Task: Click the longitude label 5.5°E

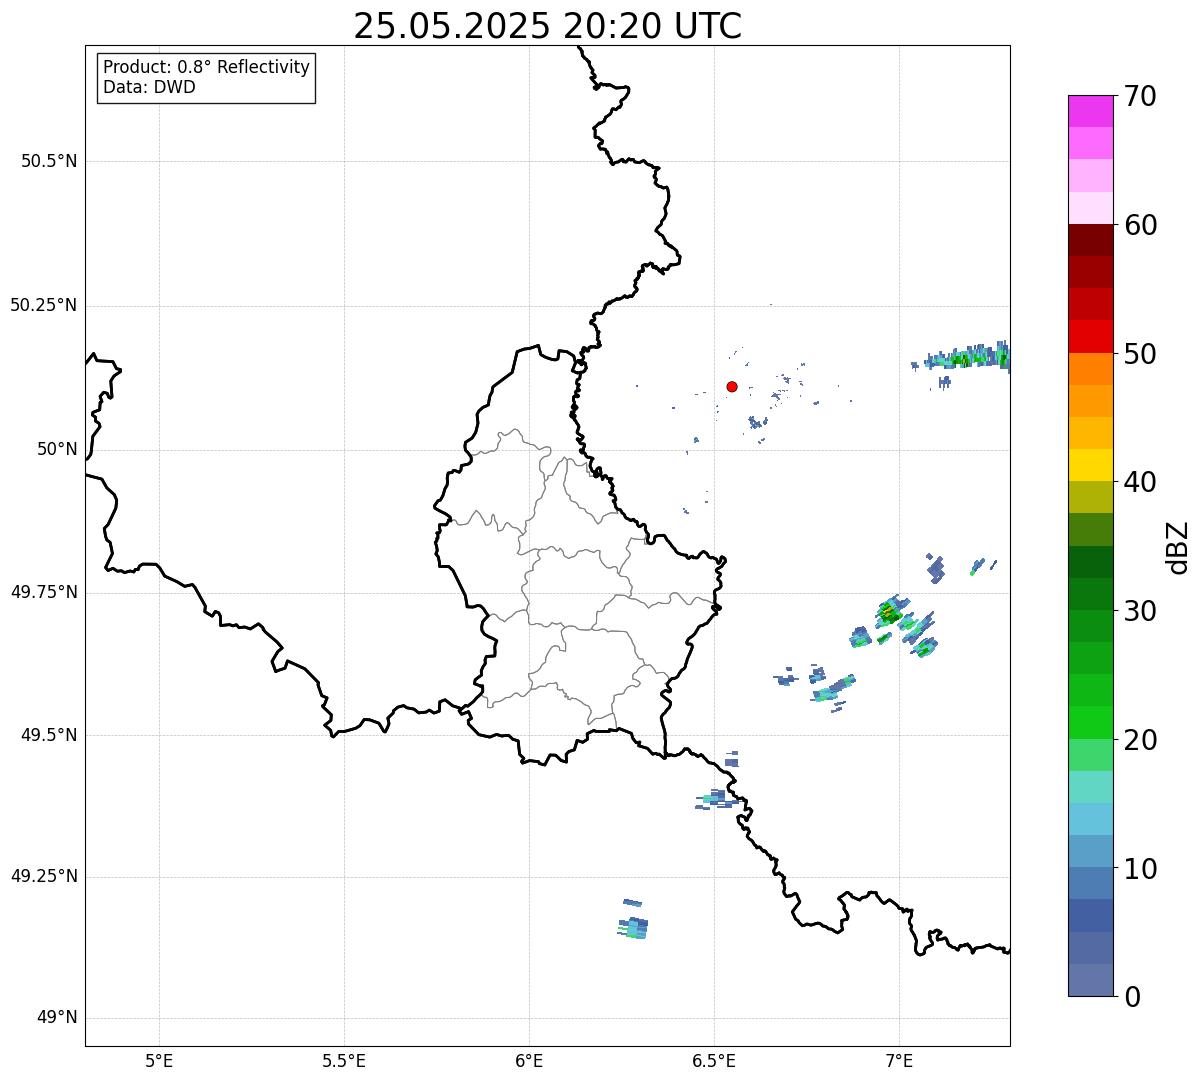Action: [x=344, y=1060]
